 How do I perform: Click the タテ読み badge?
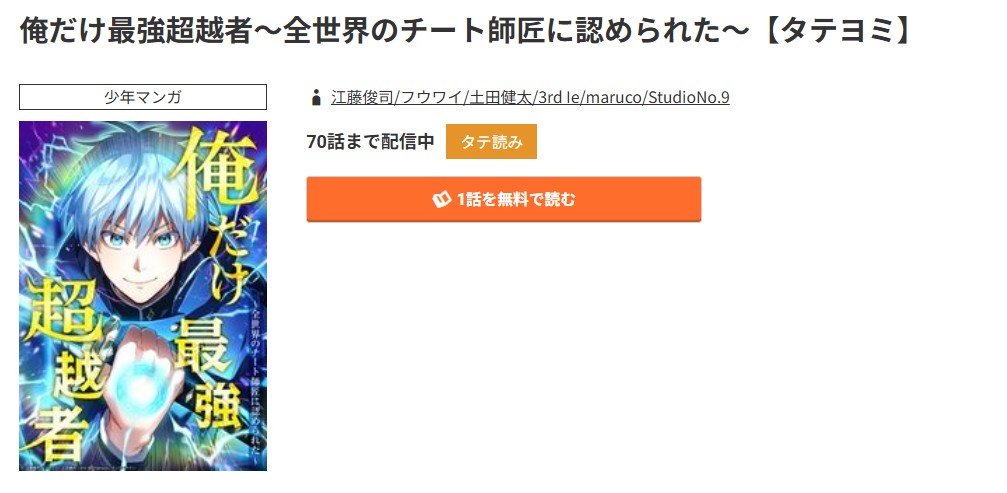[x=491, y=142]
